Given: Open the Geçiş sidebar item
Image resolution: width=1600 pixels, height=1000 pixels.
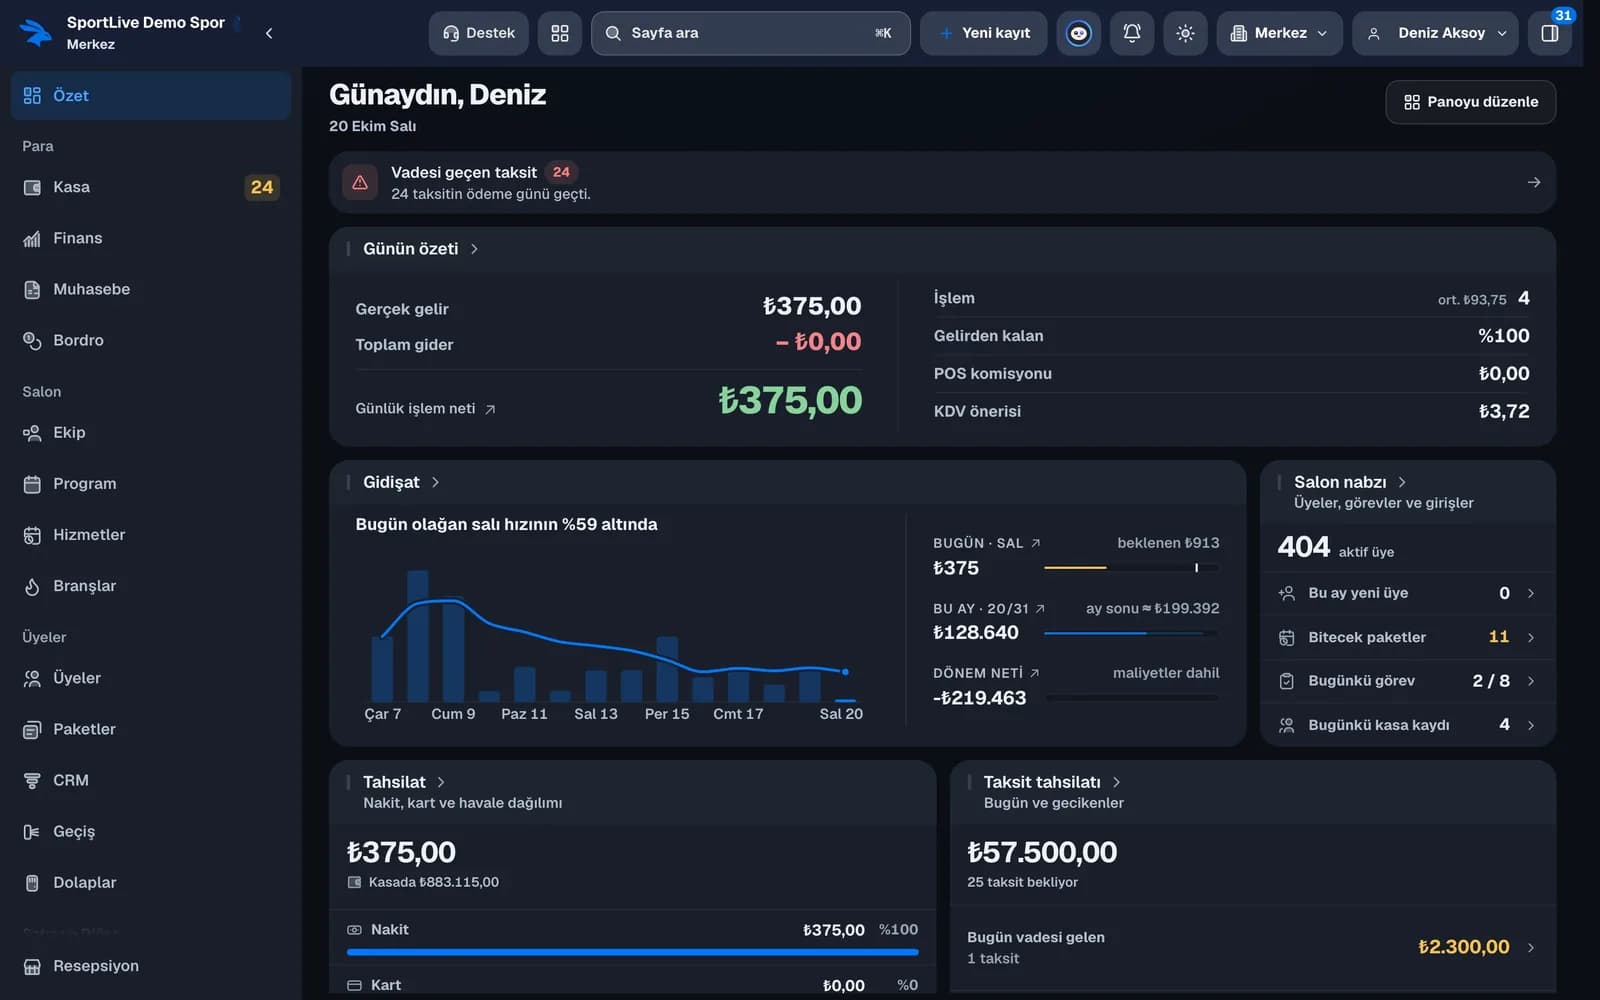Looking at the screenshot, I should [x=151, y=831].
